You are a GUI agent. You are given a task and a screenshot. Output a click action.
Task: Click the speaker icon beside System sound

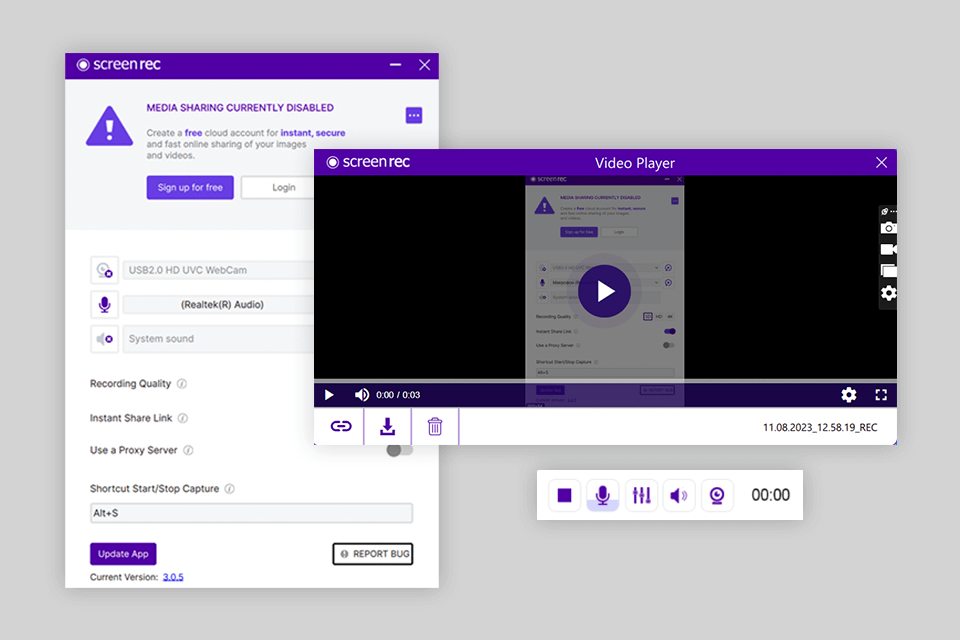click(105, 339)
